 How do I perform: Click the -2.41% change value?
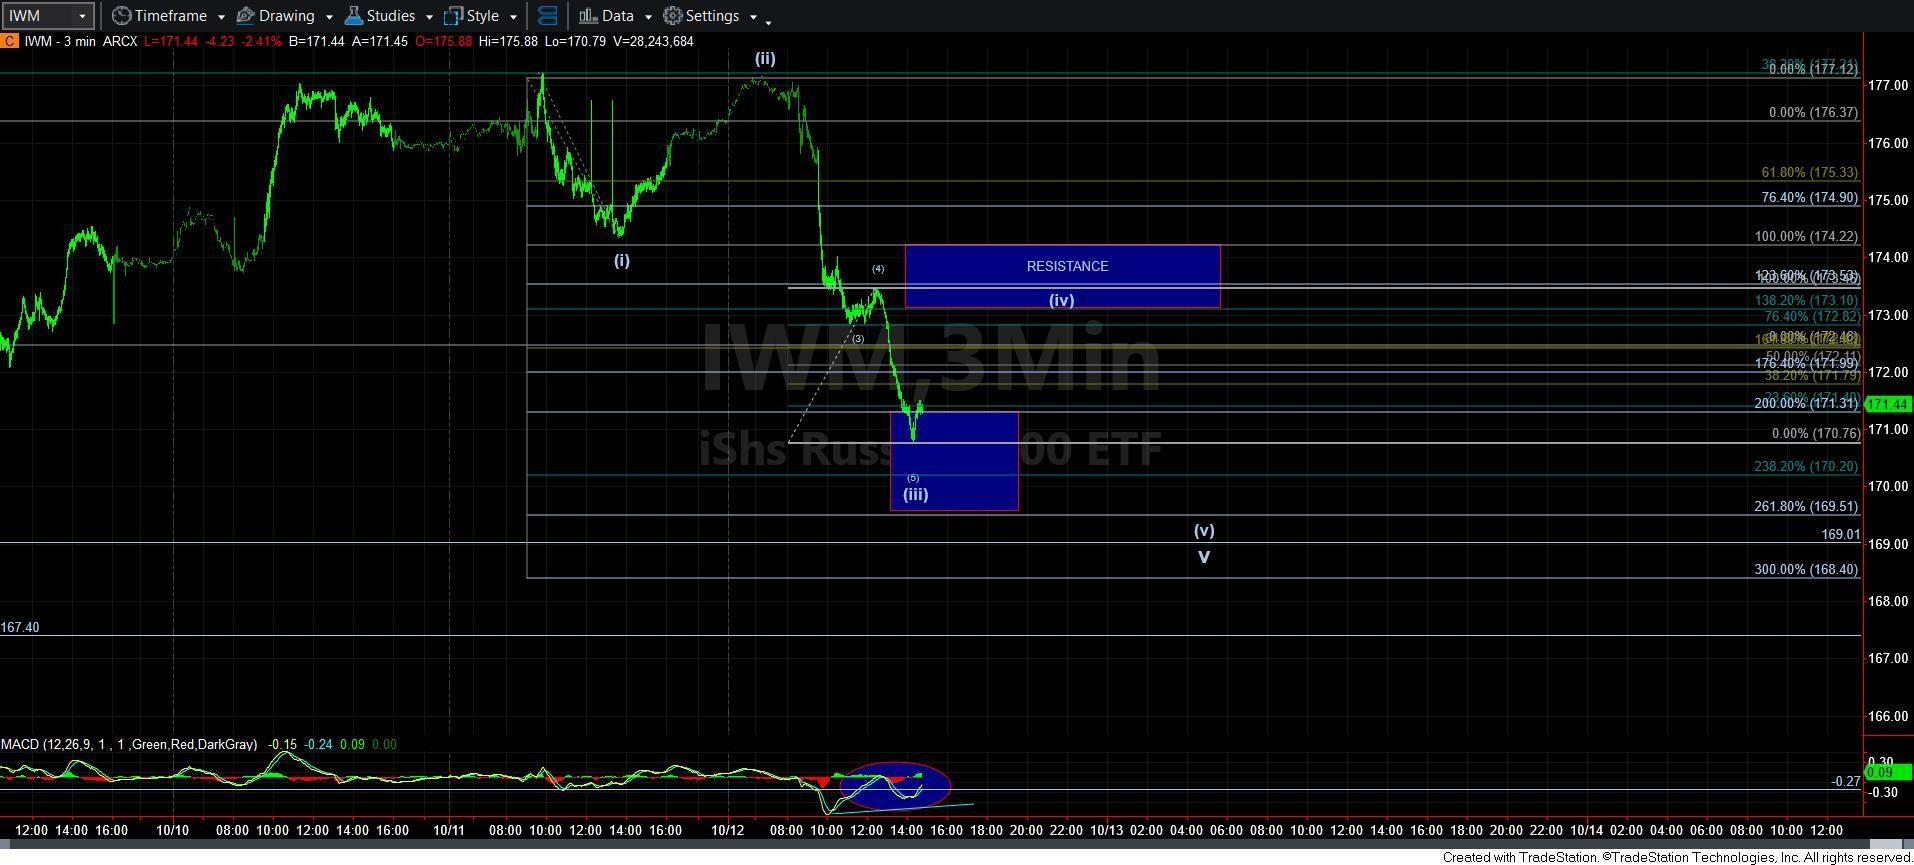[262, 41]
